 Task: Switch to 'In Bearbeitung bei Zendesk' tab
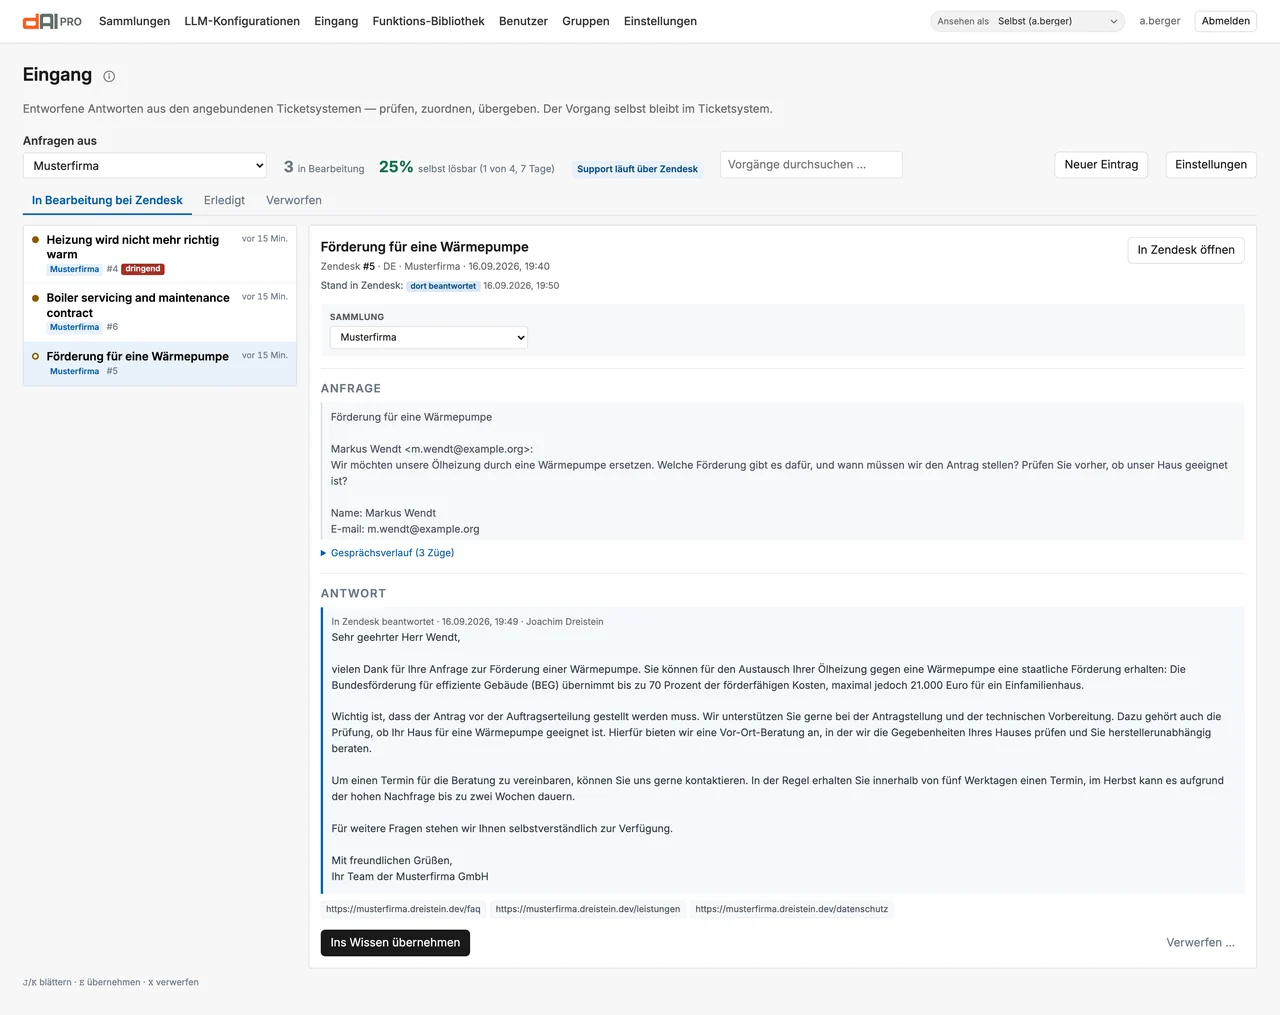pos(107,200)
